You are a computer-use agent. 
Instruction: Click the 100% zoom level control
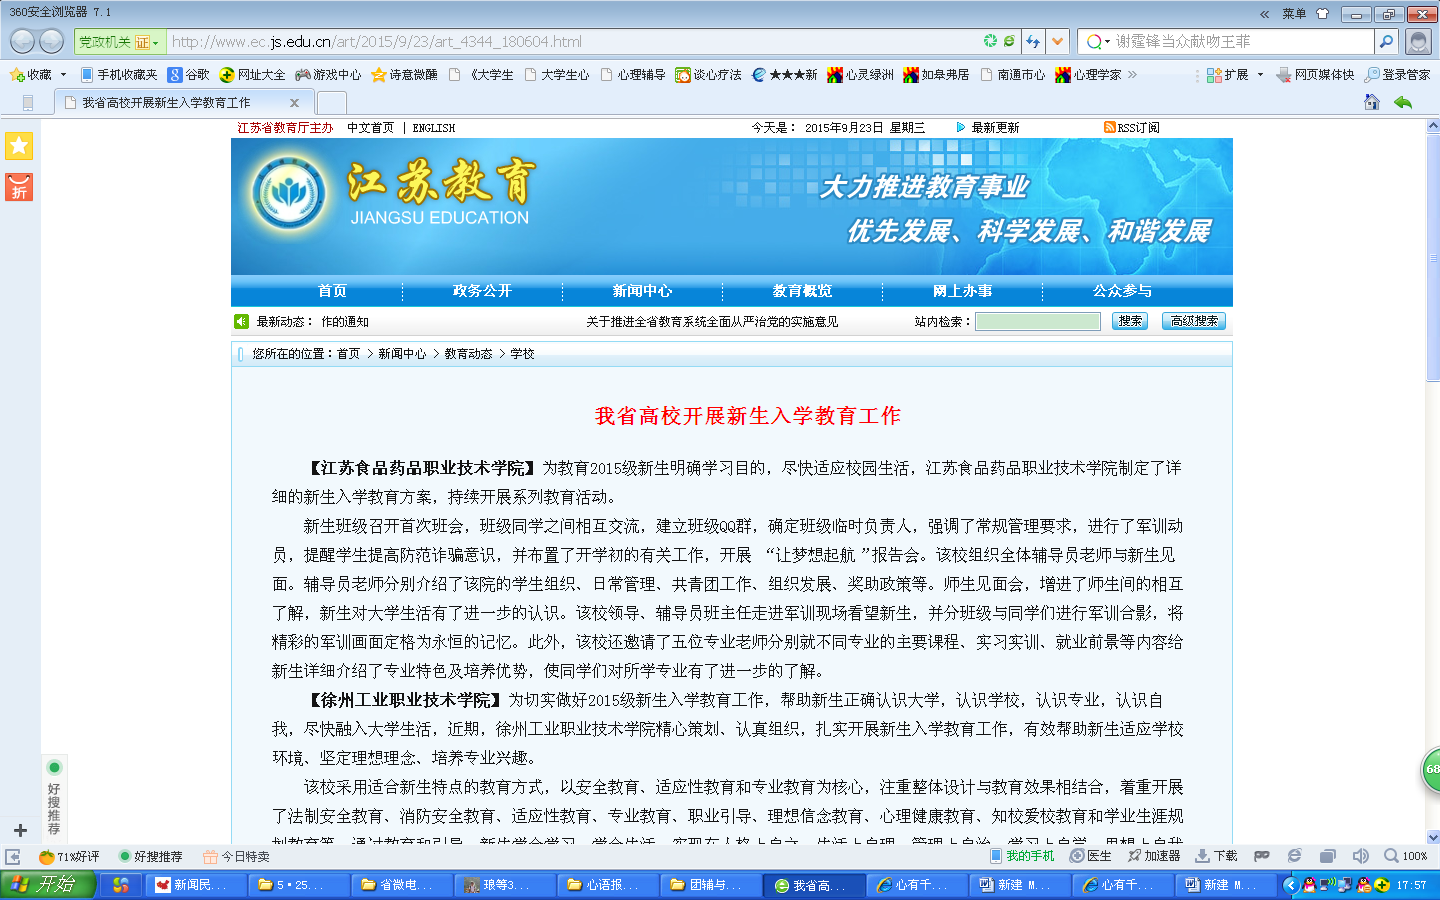(1406, 856)
